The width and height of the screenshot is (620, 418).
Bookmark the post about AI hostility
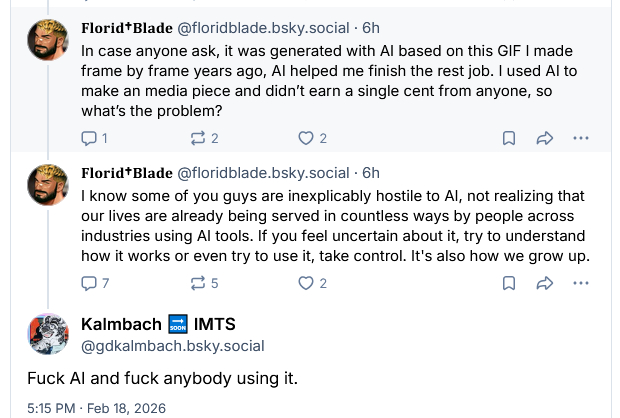coord(508,283)
